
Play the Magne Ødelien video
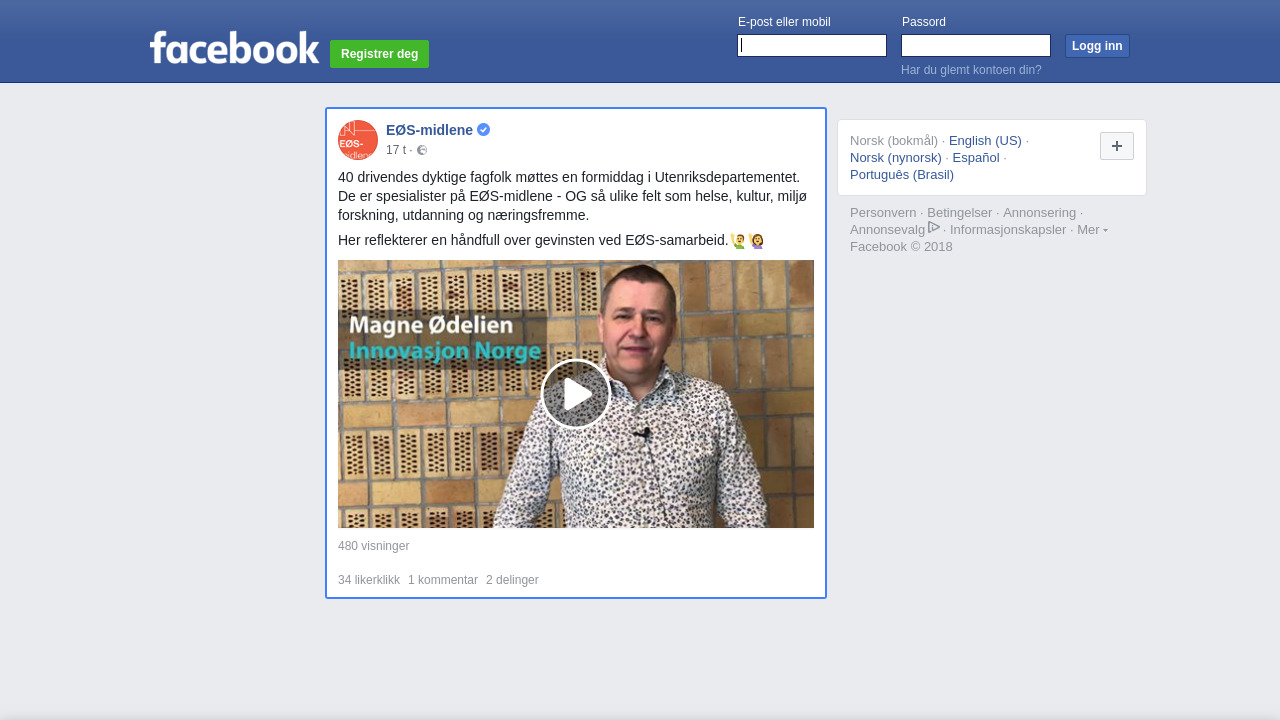coord(576,394)
